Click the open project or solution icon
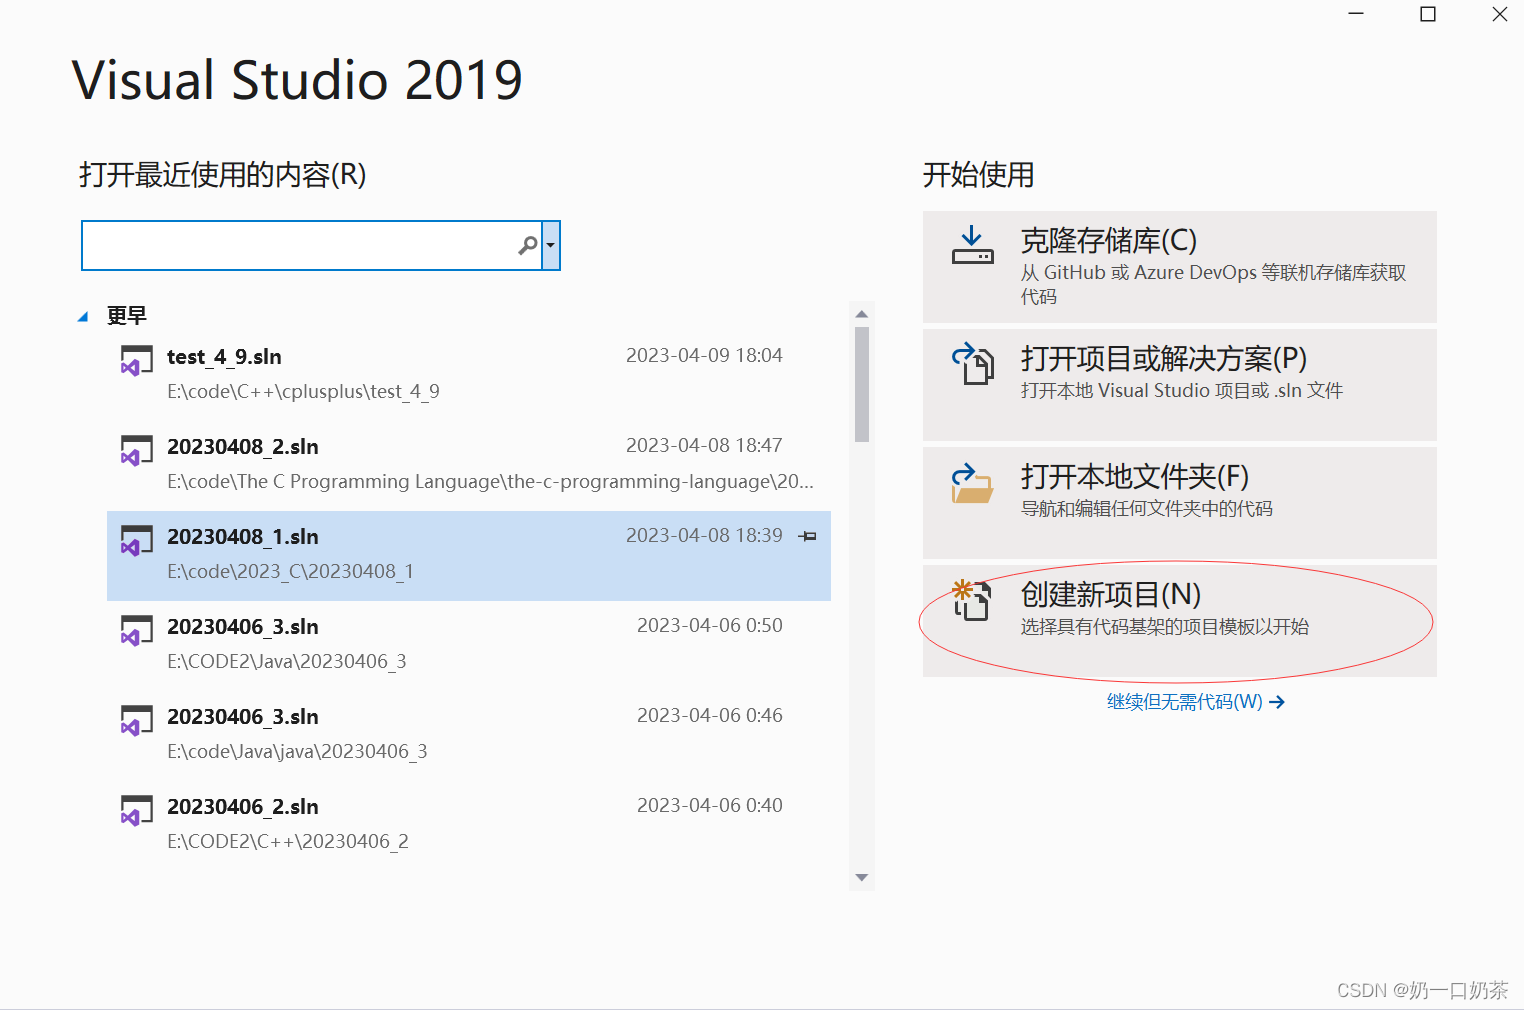1524x1010 pixels. click(972, 363)
